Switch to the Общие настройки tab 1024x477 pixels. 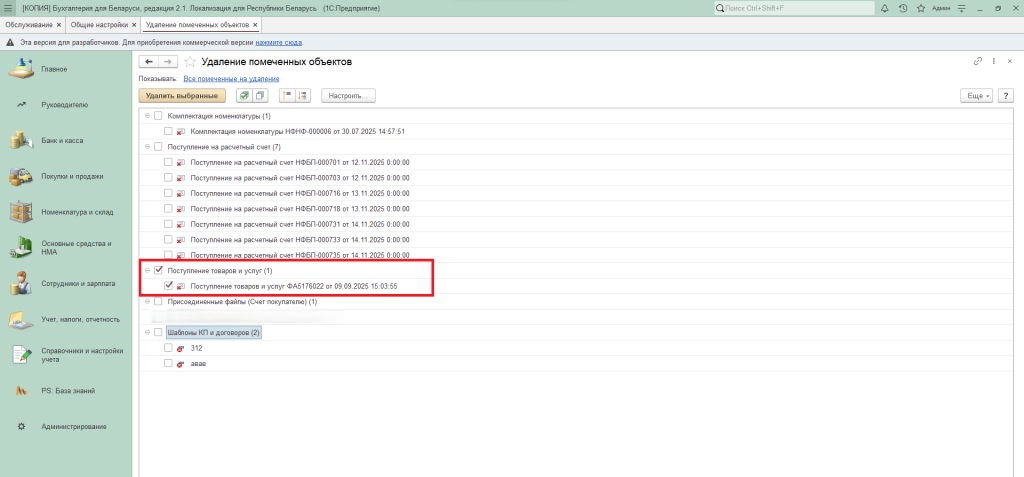point(98,24)
